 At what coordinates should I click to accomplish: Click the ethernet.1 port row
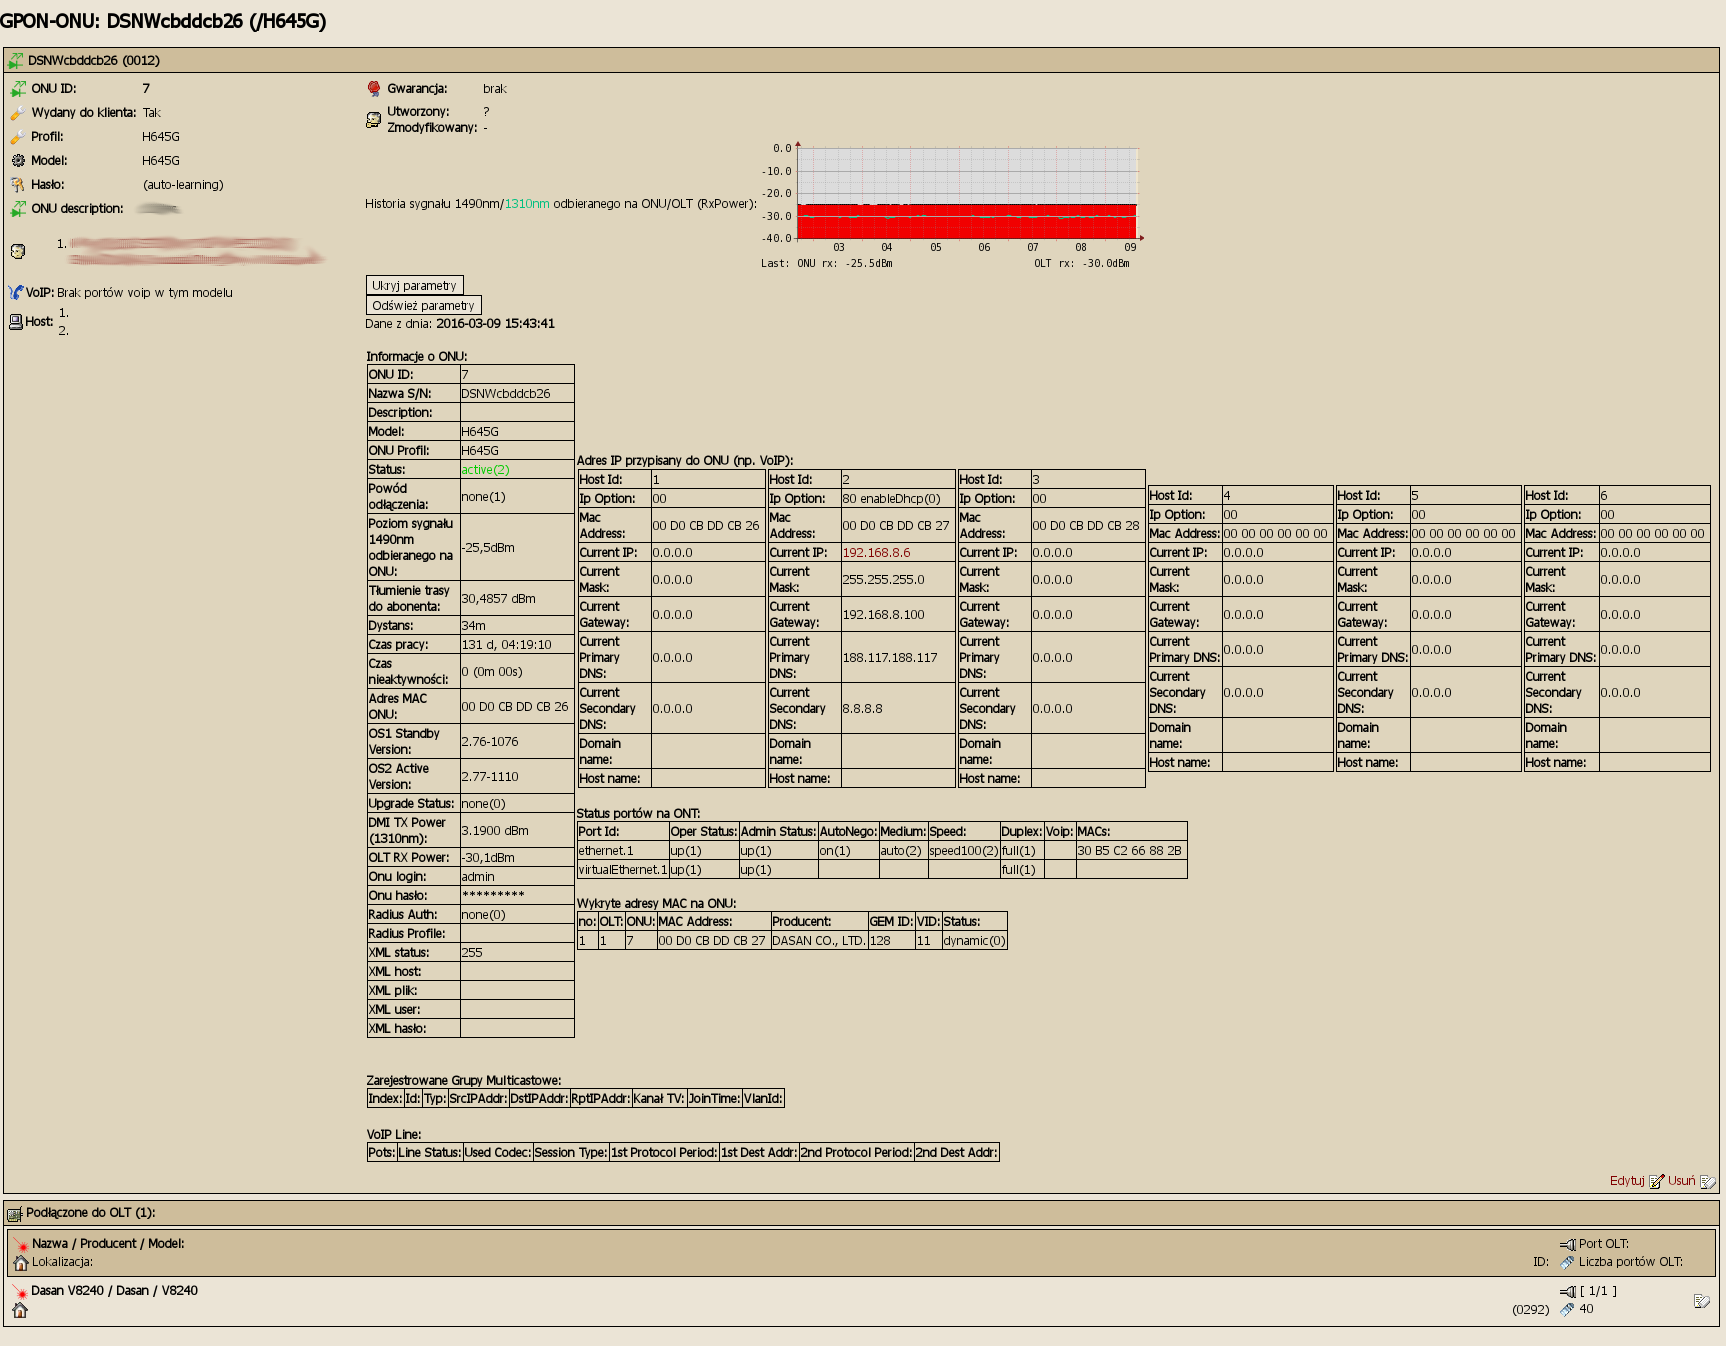pos(882,851)
